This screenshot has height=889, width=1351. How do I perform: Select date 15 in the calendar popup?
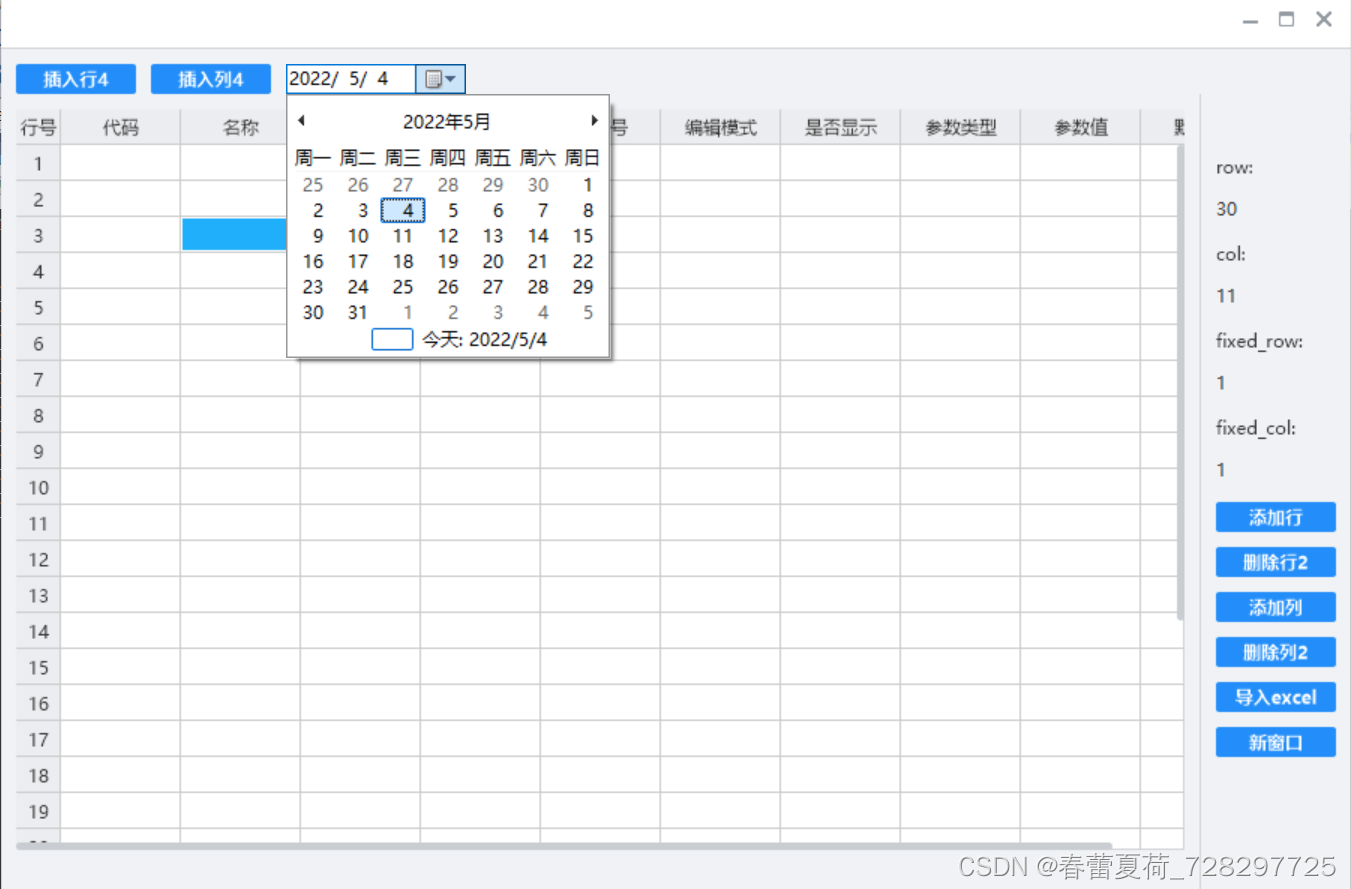[x=582, y=236]
